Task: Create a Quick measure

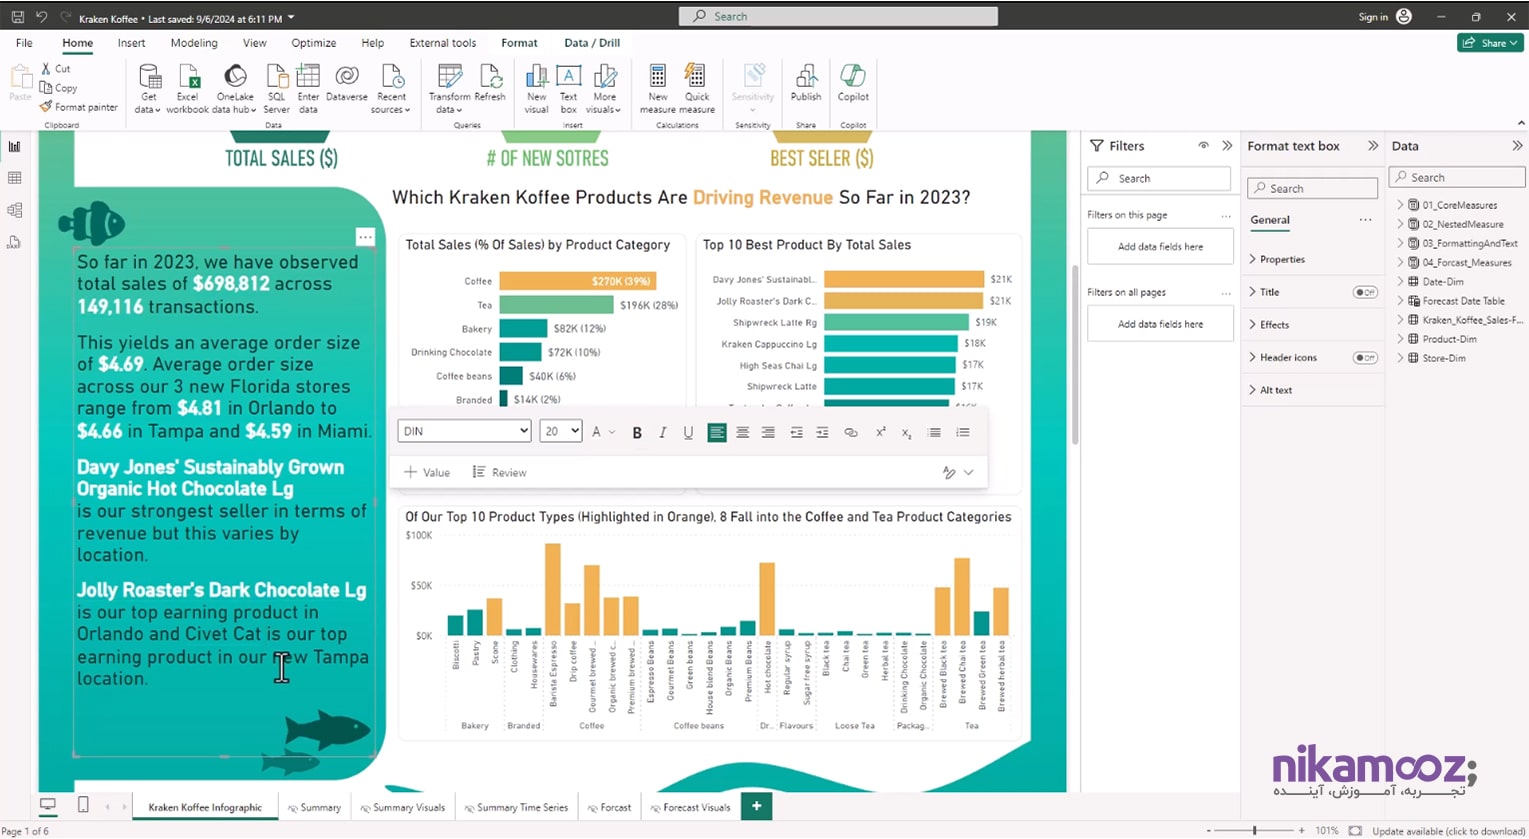Action: pos(697,89)
